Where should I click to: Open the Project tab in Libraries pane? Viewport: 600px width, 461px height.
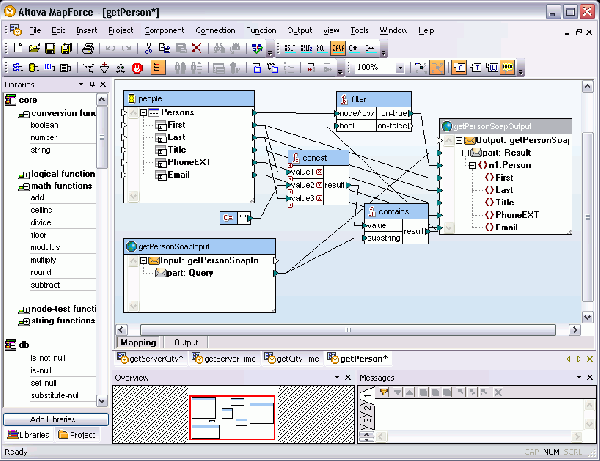point(76,435)
